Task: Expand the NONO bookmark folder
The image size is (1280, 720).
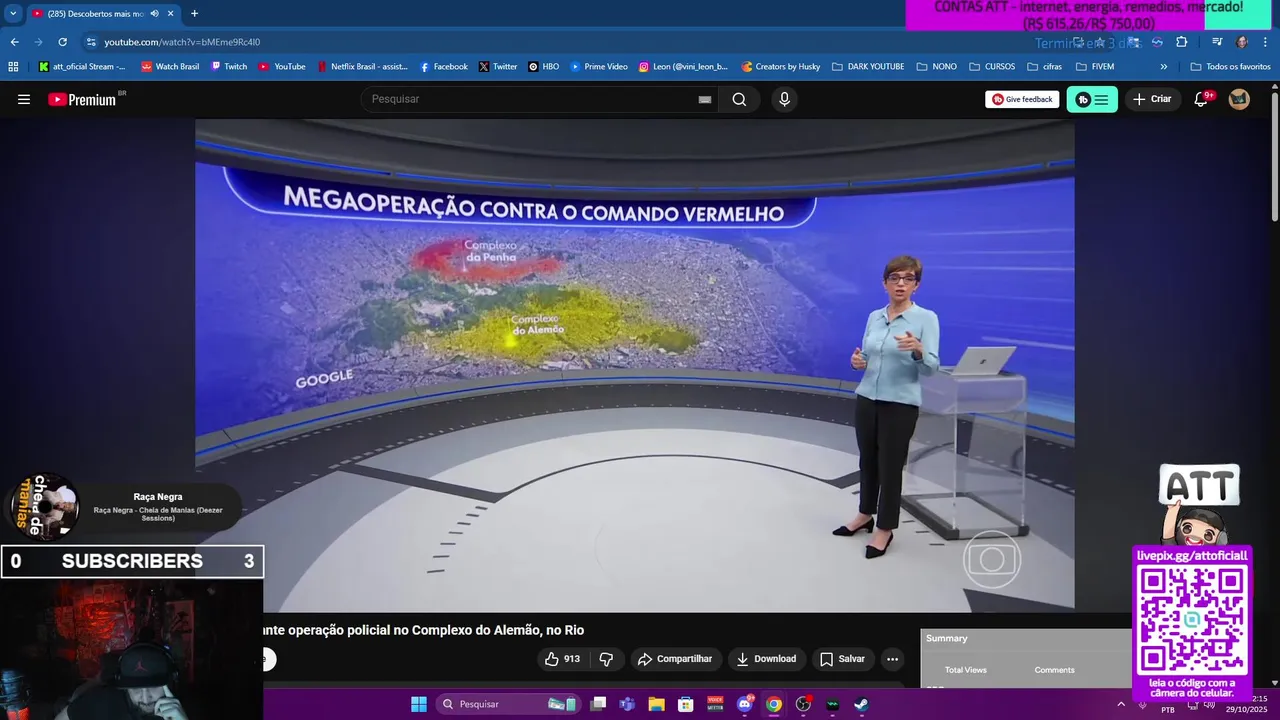Action: pyautogui.click(x=935, y=67)
